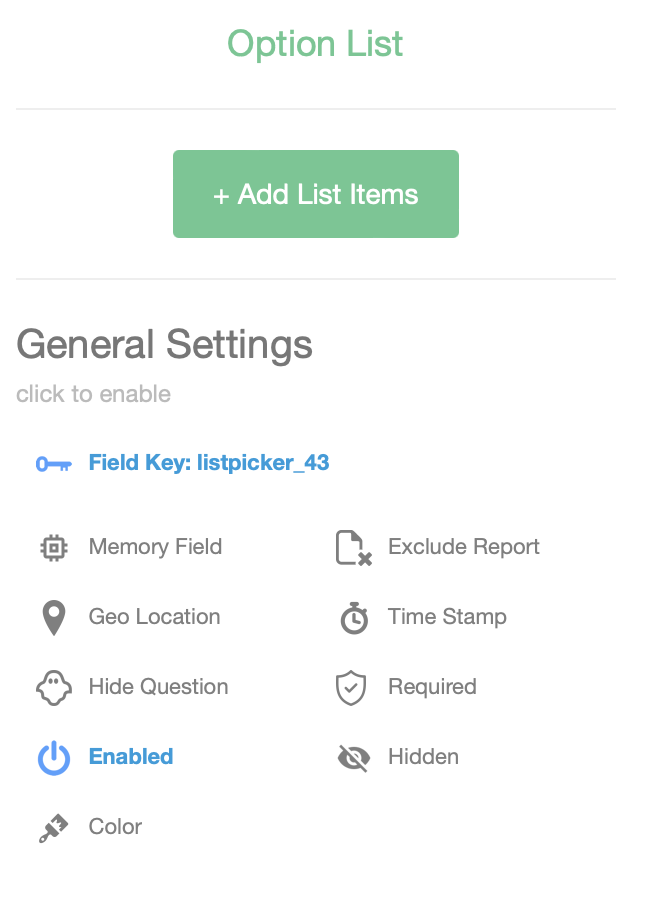Click the key icon beside Field Key
Screen dimensions: 648x906
pyautogui.click(x=53, y=464)
